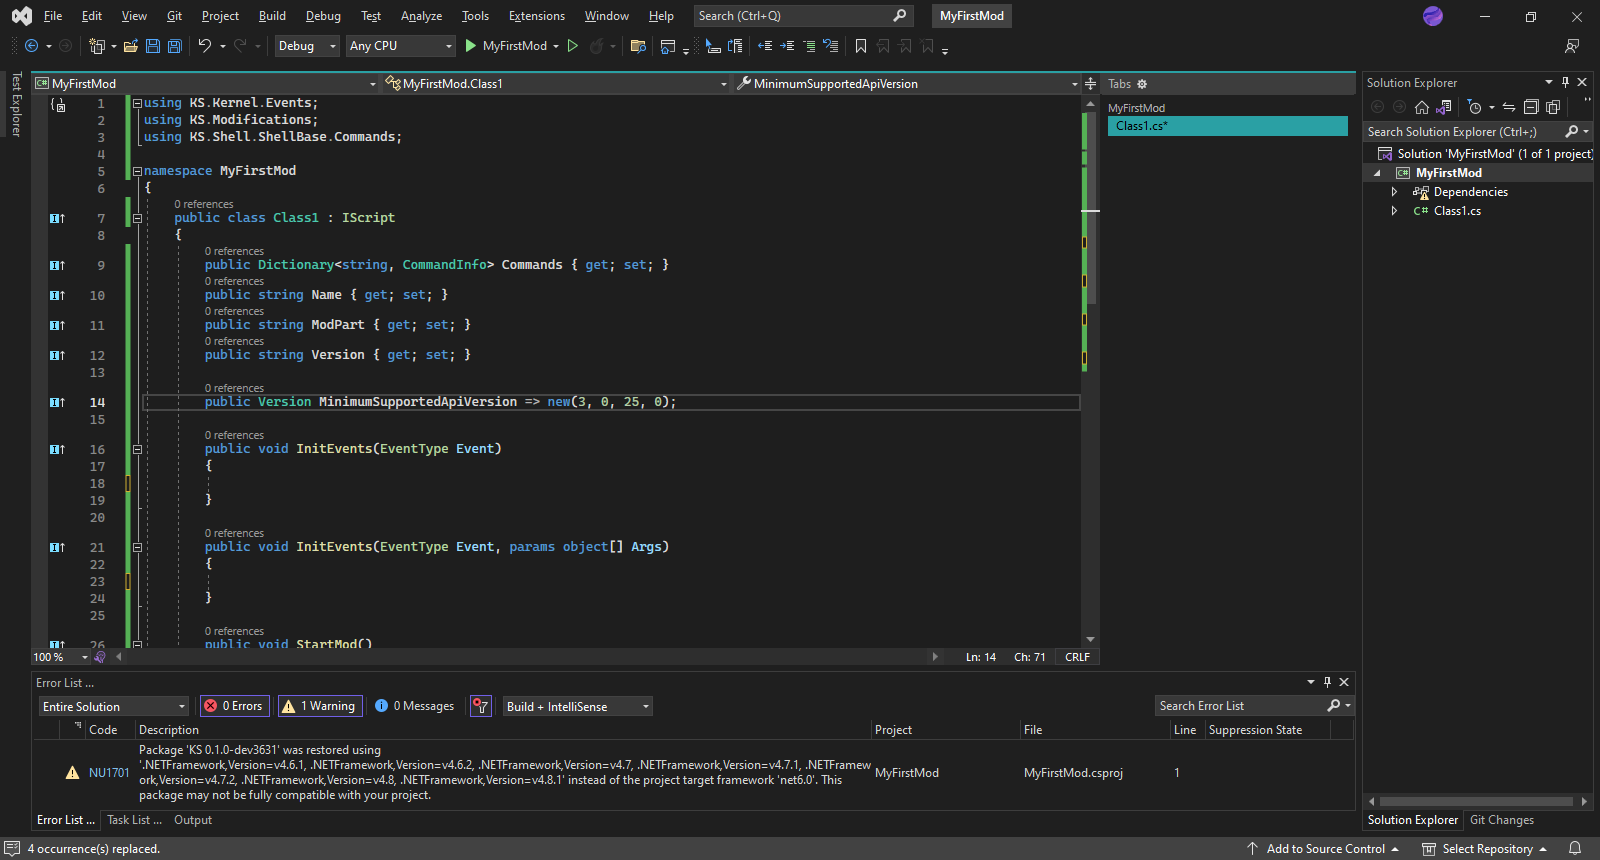The height and width of the screenshot is (860, 1600).
Task: Click the Save All toolbar icon
Action: pos(175,46)
